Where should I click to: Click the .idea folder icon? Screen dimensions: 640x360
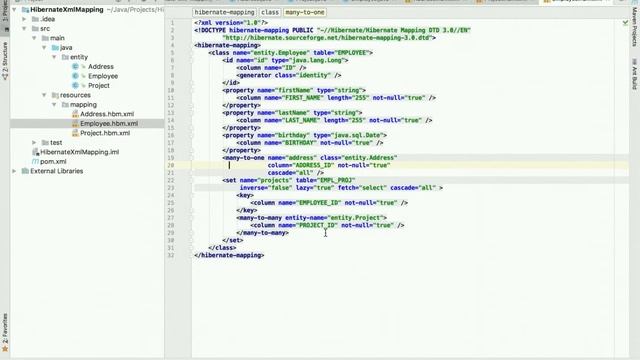coord(36,19)
